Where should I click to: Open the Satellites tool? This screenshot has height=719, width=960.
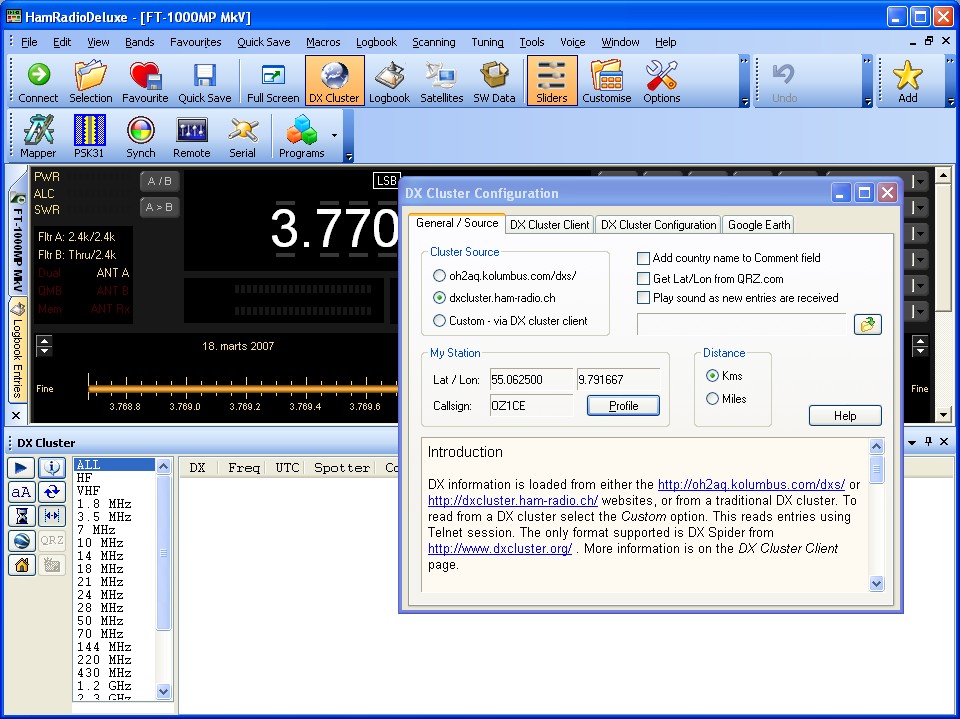coord(441,81)
